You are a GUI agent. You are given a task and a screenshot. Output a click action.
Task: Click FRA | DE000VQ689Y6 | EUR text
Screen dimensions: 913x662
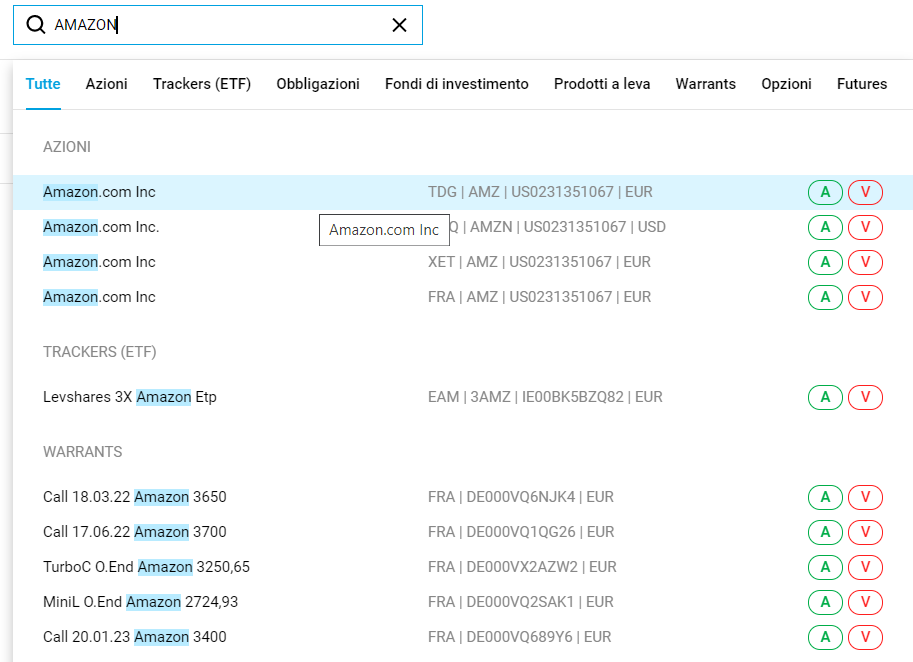519,637
